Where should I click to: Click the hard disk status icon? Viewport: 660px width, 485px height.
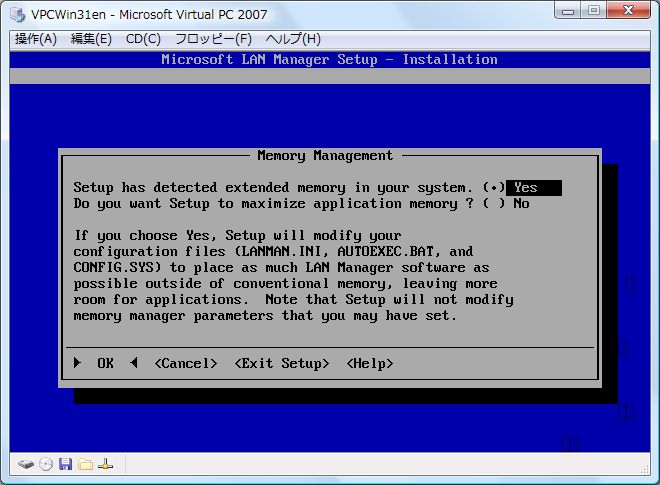pos(26,464)
